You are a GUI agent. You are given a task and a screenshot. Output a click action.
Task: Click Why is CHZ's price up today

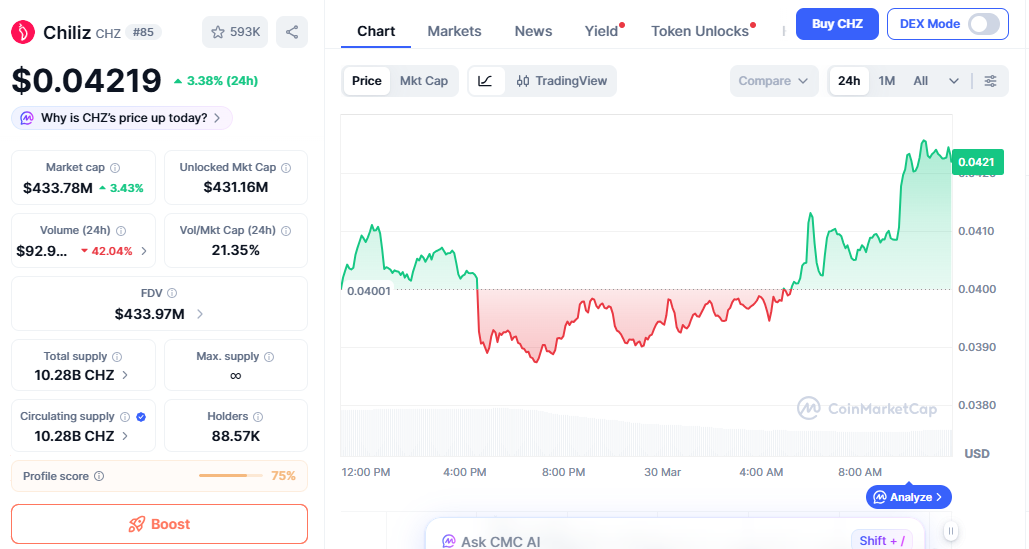(x=122, y=118)
